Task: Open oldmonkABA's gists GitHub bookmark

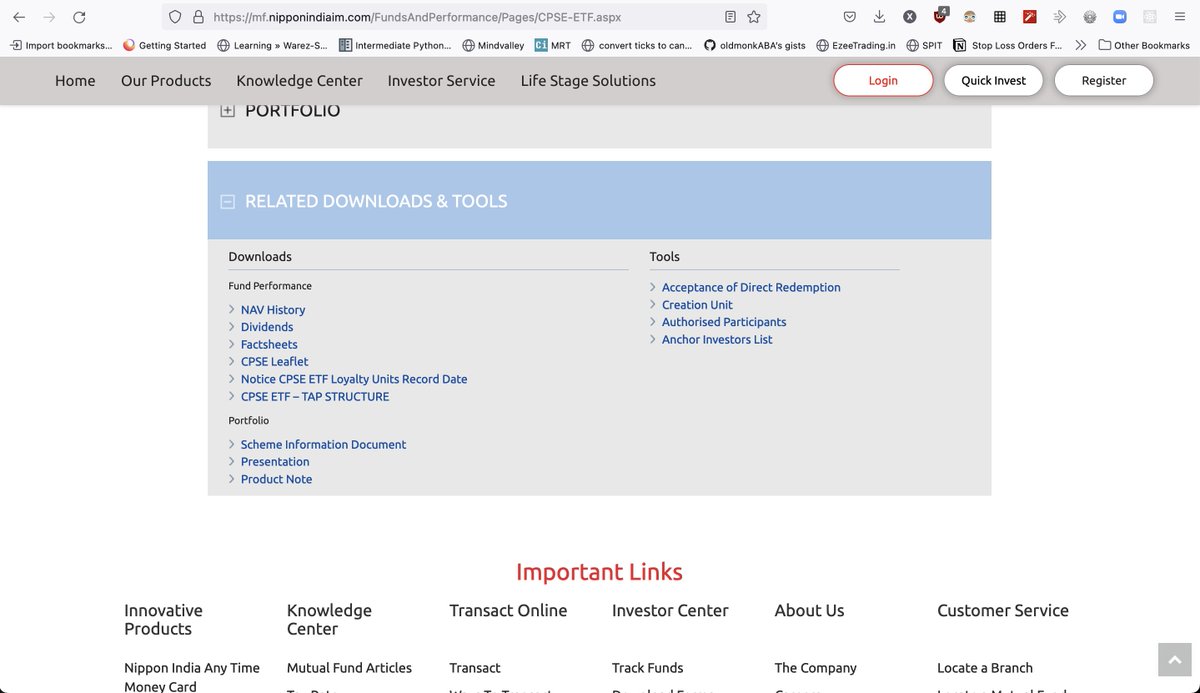Action: (755, 45)
